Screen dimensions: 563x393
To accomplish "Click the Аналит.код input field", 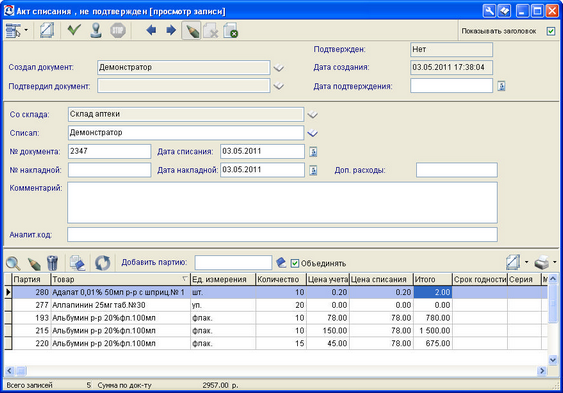I will click(x=283, y=235).
